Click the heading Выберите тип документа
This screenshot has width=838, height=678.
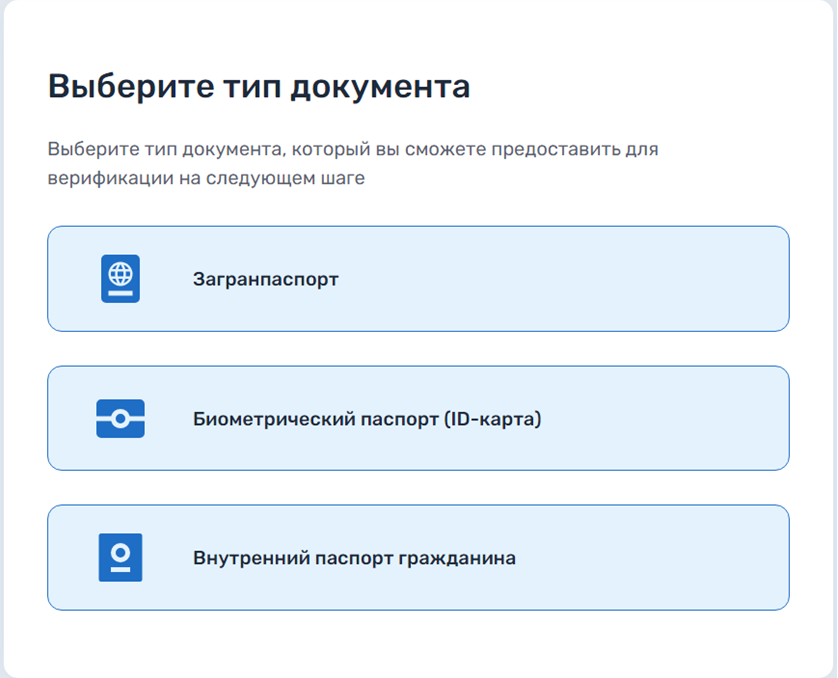pyautogui.click(x=258, y=87)
